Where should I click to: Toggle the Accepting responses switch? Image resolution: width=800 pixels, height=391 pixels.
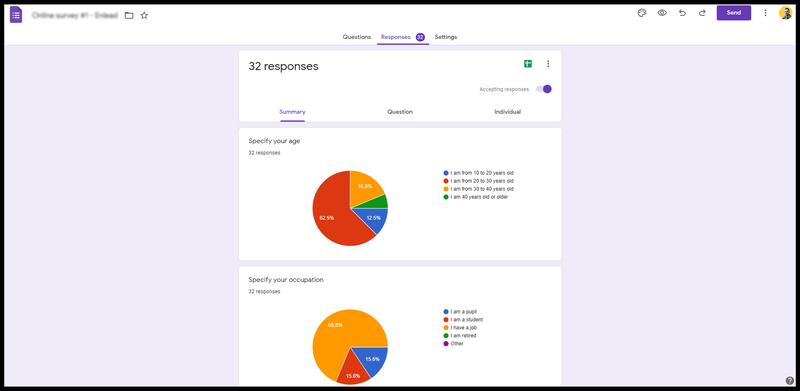[544, 89]
